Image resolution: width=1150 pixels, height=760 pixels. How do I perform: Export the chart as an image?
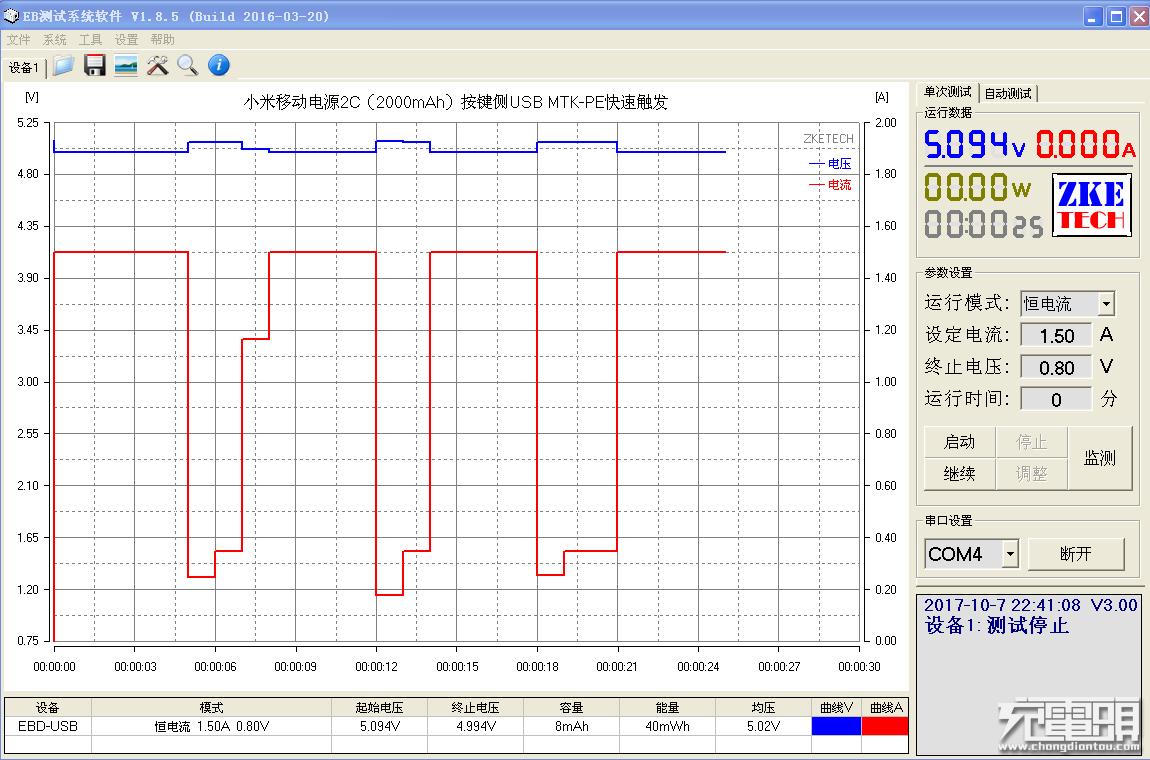pos(125,64)
